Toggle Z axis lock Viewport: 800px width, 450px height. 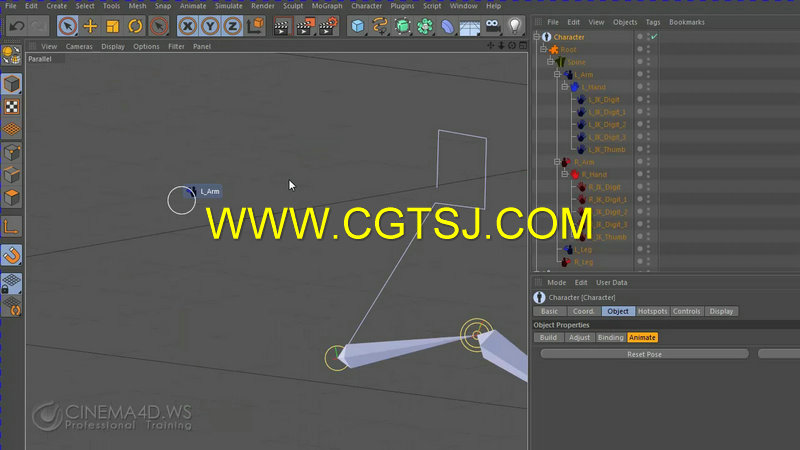(232, 26)
